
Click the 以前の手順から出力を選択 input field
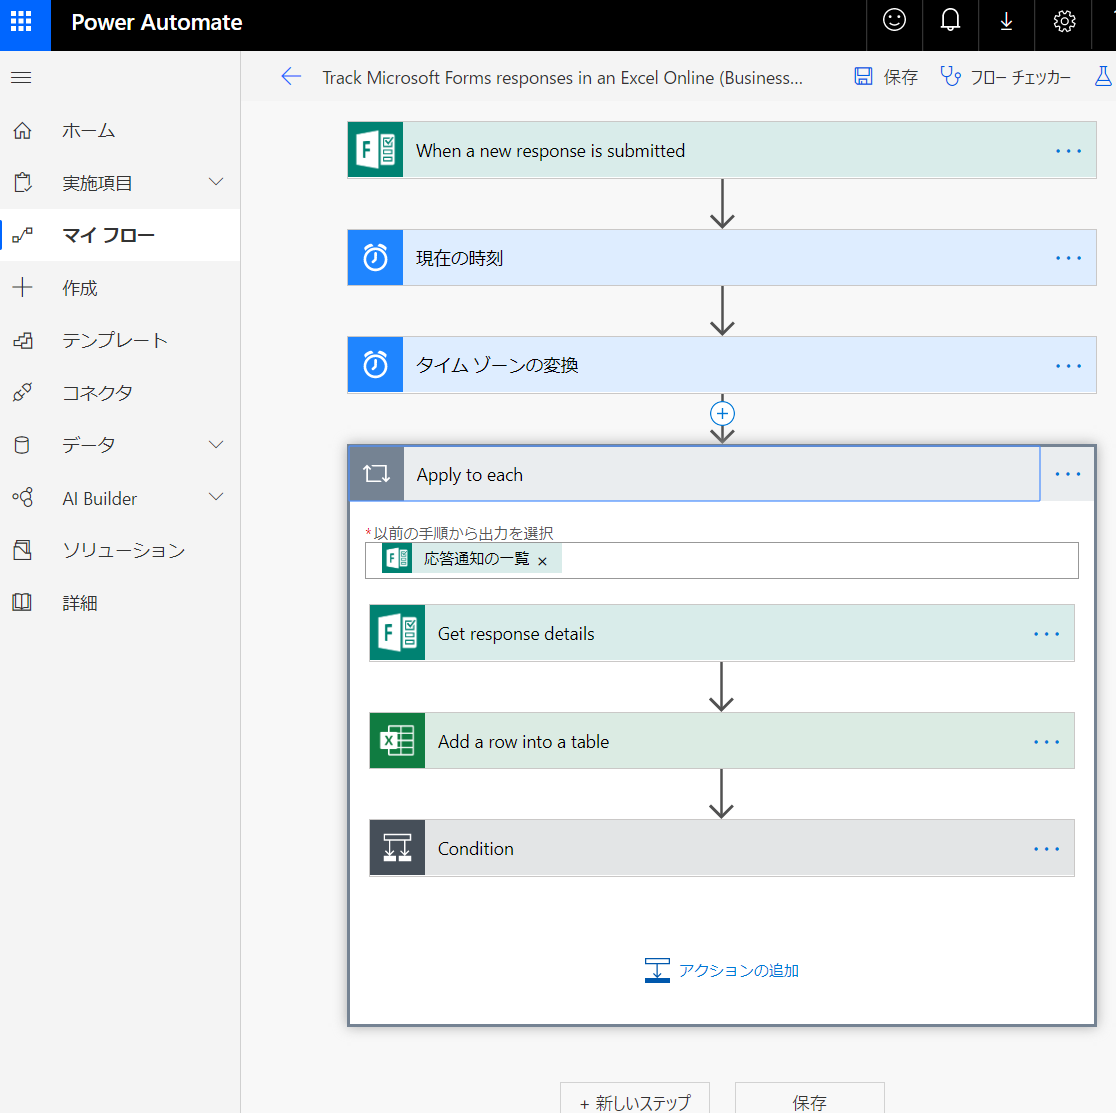(722, 560)
